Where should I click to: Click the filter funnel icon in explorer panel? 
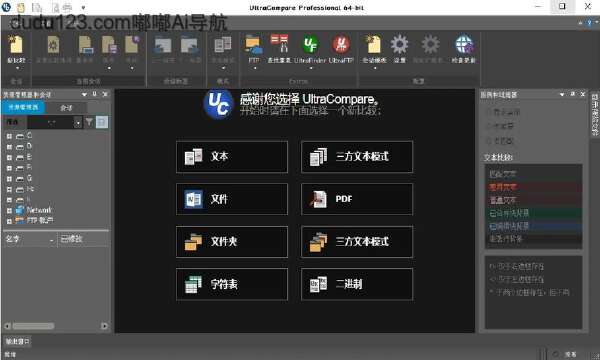tap(89, 122)
